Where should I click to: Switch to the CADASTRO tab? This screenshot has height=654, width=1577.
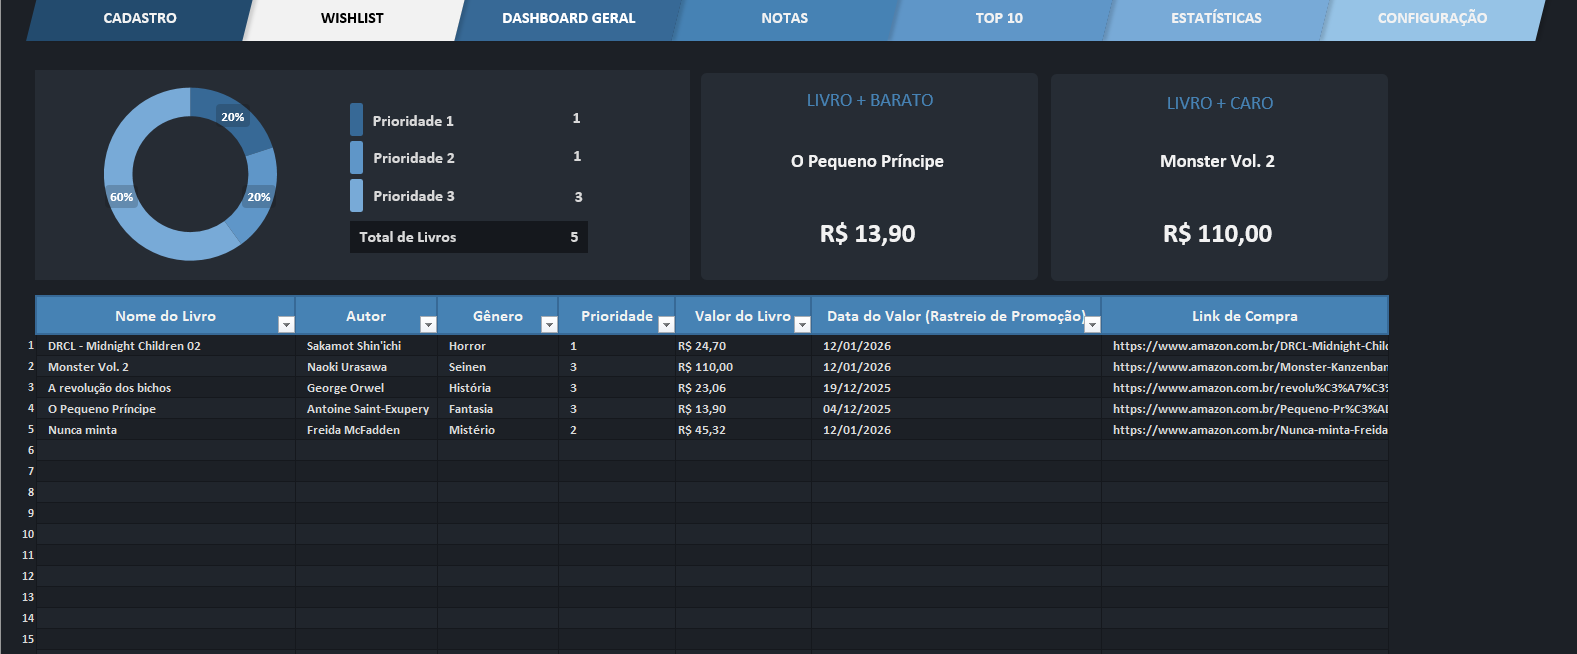[140, 19]
